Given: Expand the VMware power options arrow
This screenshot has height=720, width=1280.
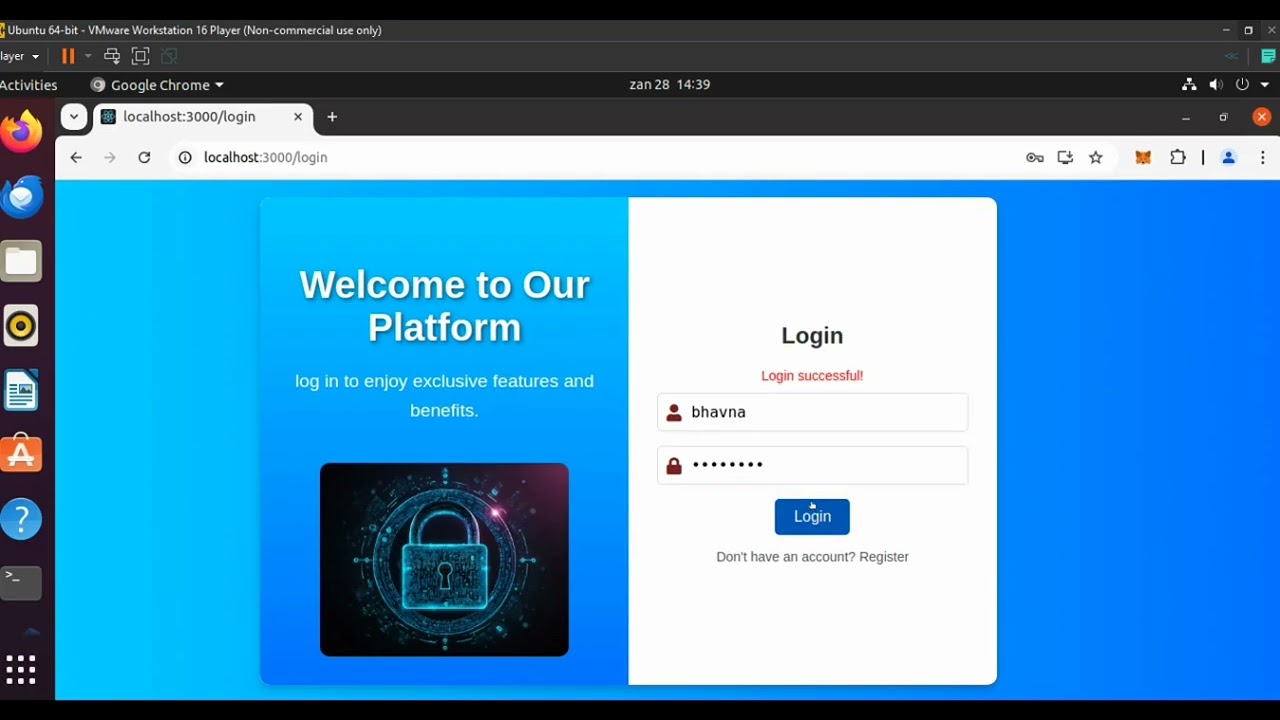Looking at the screenshot, I should pos(88,56).
